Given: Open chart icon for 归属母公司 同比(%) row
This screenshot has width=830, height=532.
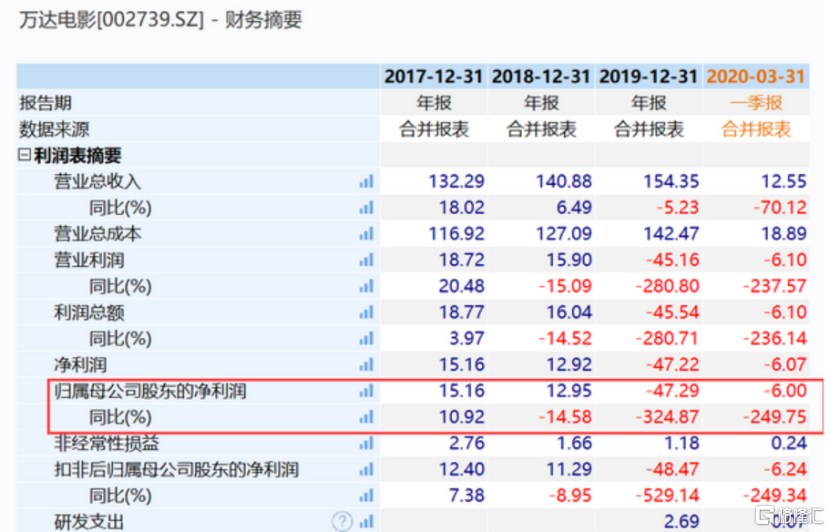Looking at the screenshot, I should click(x=366, y=417).
